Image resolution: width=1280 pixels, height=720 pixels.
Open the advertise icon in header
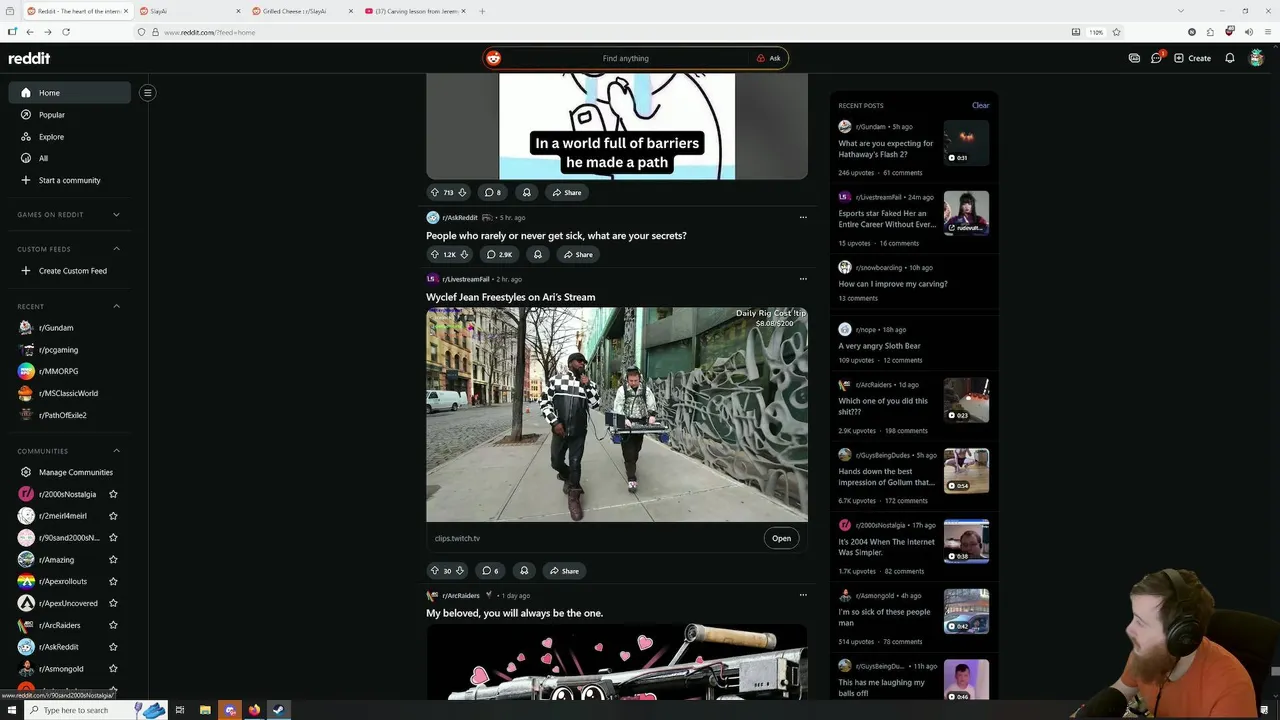tap(1134, 58)
